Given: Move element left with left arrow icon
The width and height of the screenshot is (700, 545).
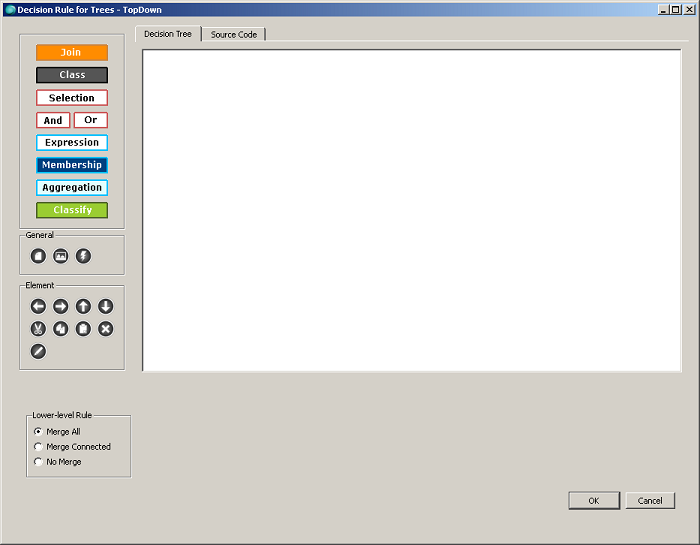Looking at the screenshot, I should [x=38, y=306].
